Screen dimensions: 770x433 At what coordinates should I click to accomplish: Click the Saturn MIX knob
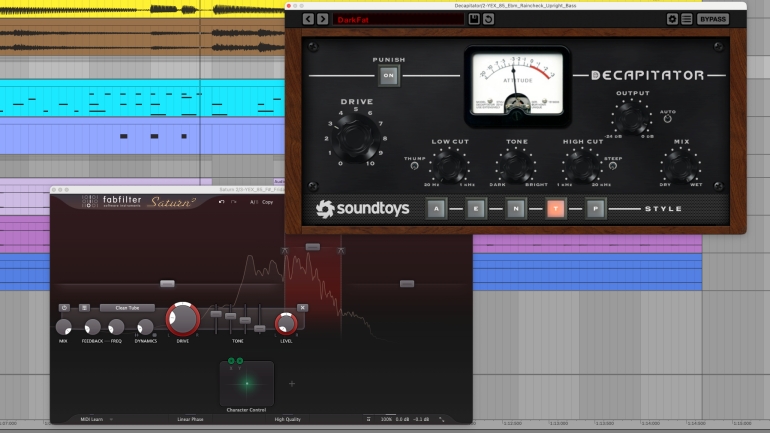pos(63,326)
